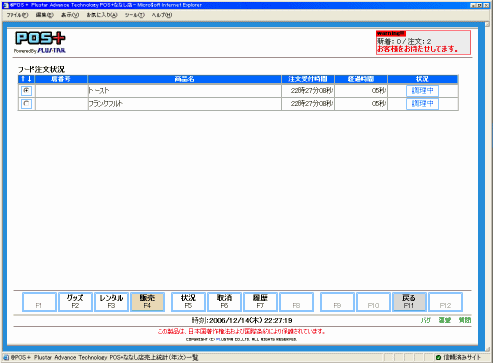Image resolution: width=493 pixels, height=363 pixels.
Task: Click the ↑↓ sort column header
Action: point(26,79)
